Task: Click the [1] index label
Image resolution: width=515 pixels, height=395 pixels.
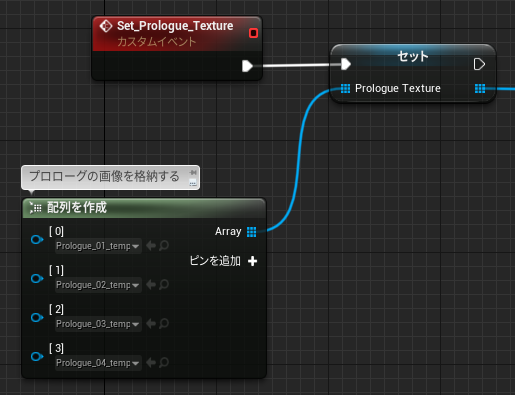Action: [x=56, y=270]
